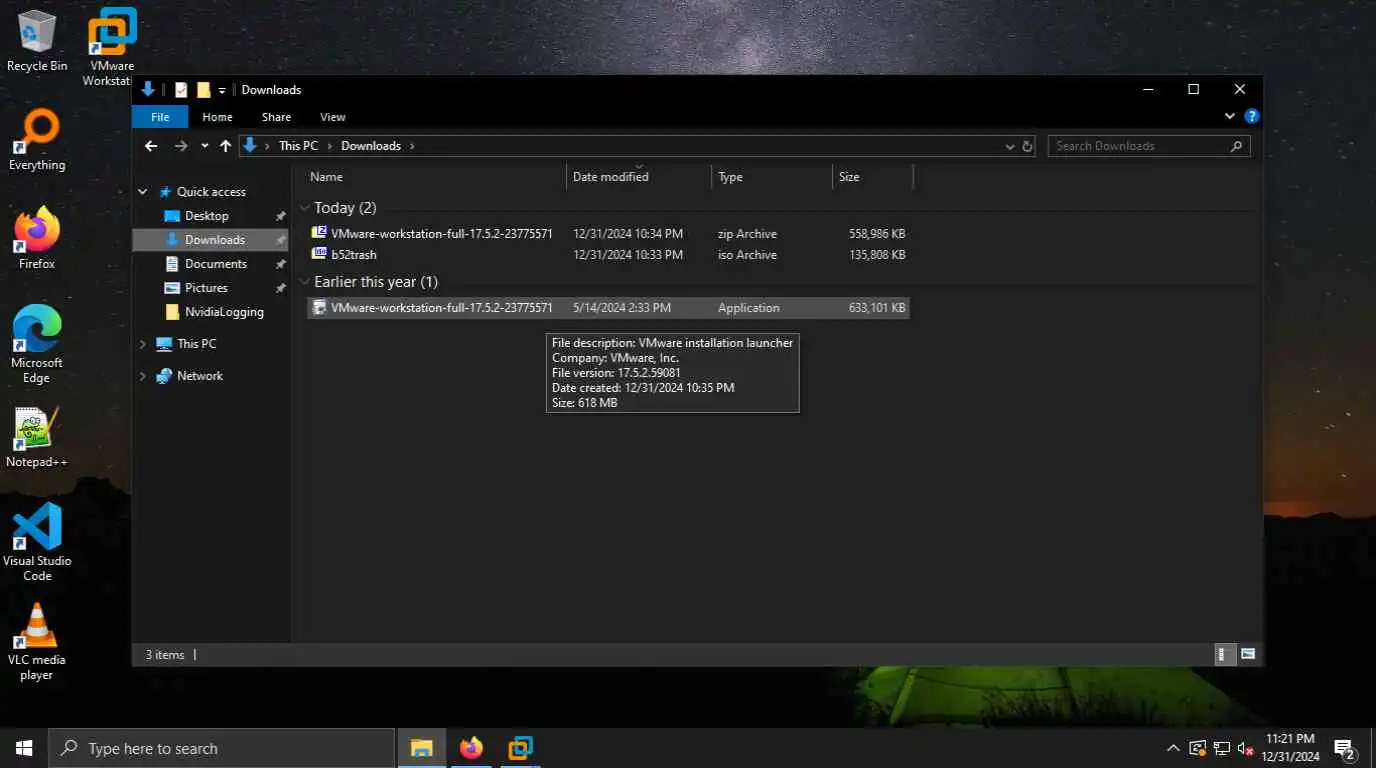Screen dimensions: 1376x768
Task: Expand the Network tree node
Action: click(x=143, y=376)
